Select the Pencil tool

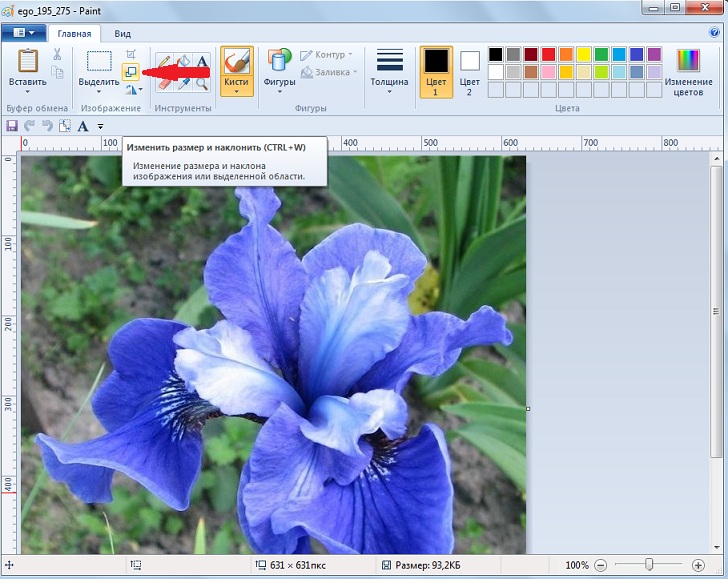coord(163,61)
